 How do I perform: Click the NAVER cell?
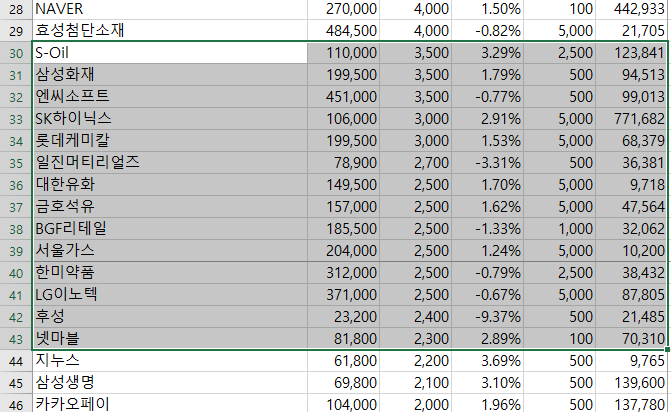170,9
